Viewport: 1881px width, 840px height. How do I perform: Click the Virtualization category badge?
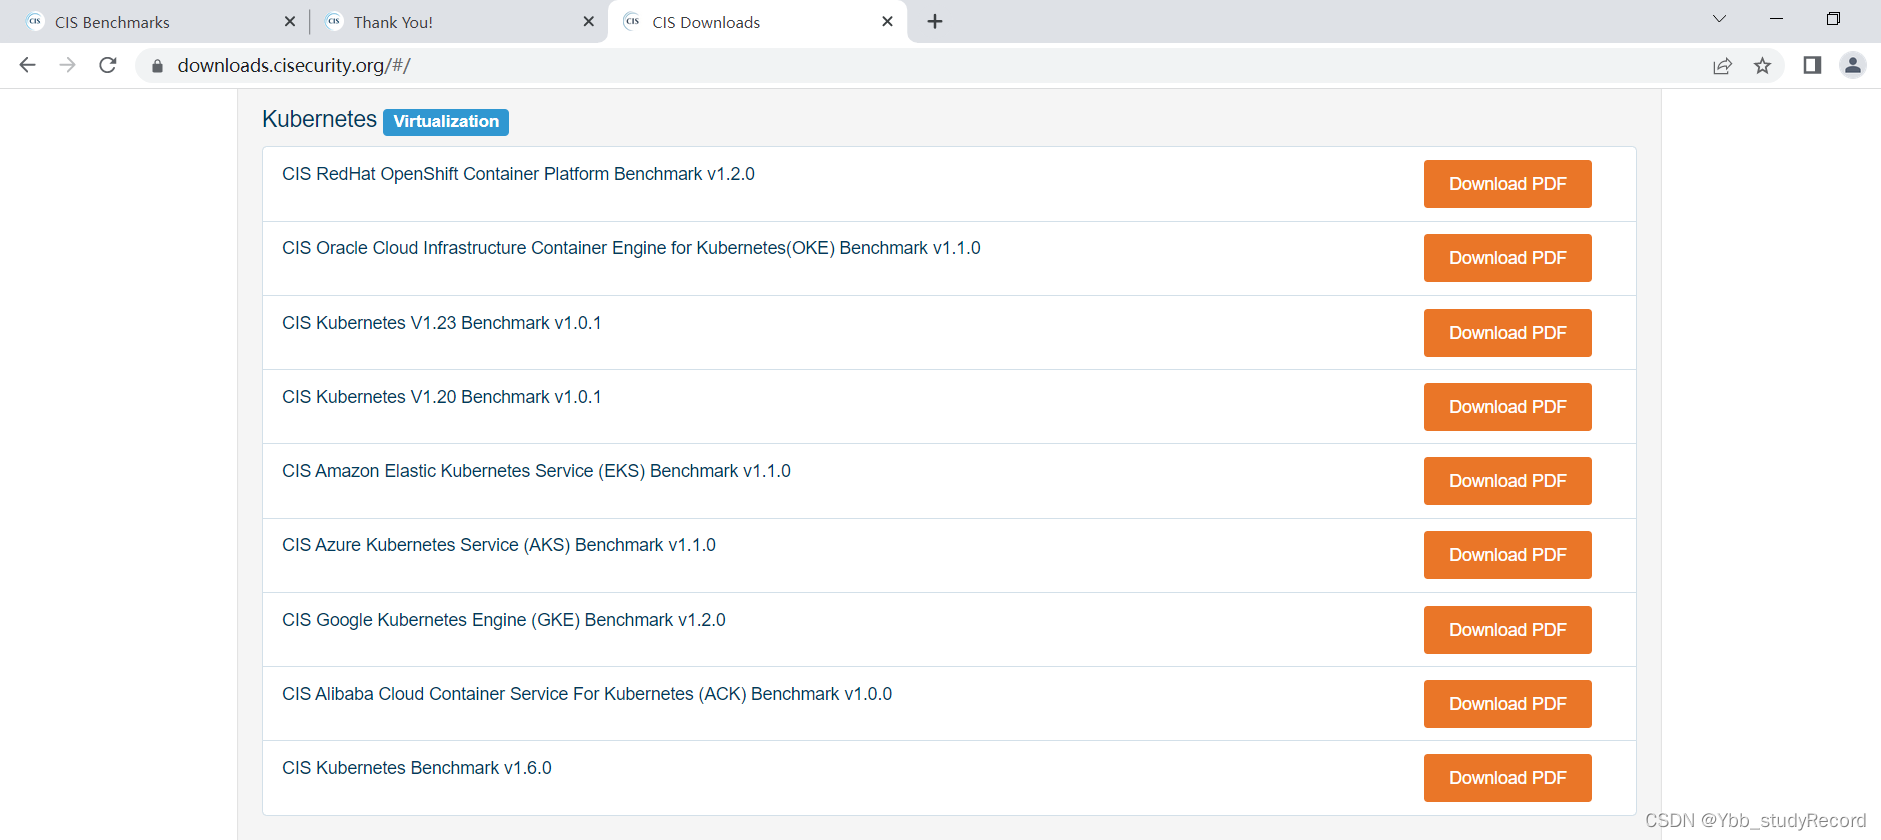pos(446,122)
